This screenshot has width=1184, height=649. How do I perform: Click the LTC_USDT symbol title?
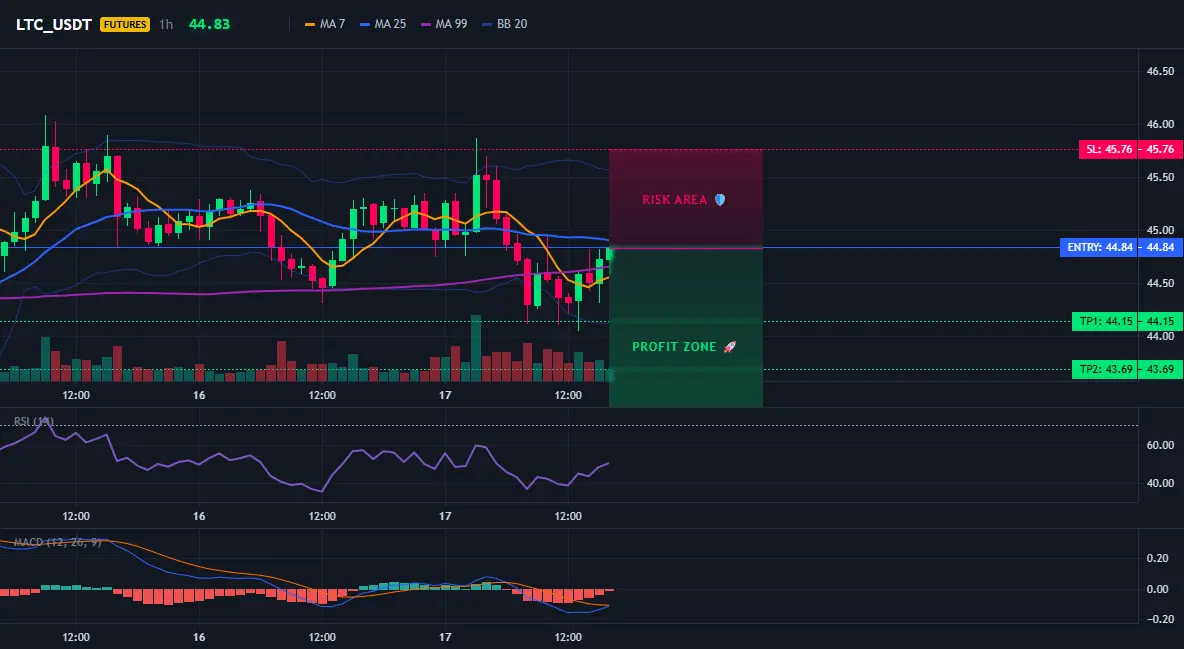pos(54,24)
